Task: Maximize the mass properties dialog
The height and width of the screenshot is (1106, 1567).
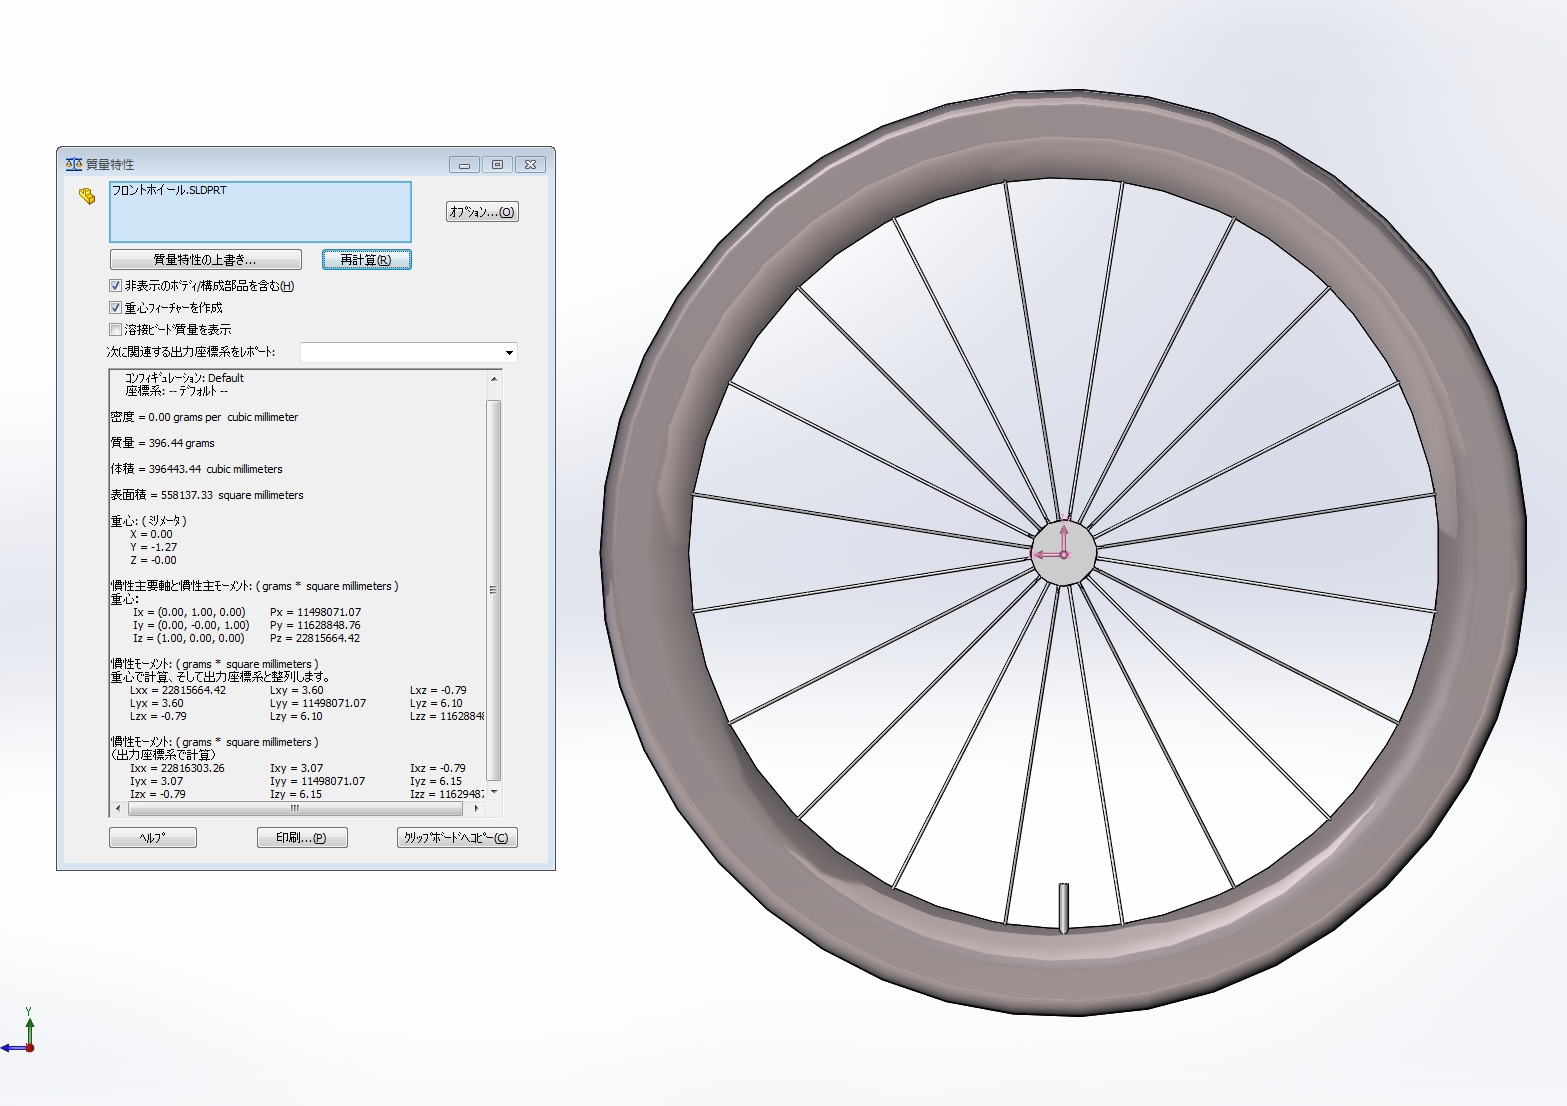Action: (x=497, y=165)
